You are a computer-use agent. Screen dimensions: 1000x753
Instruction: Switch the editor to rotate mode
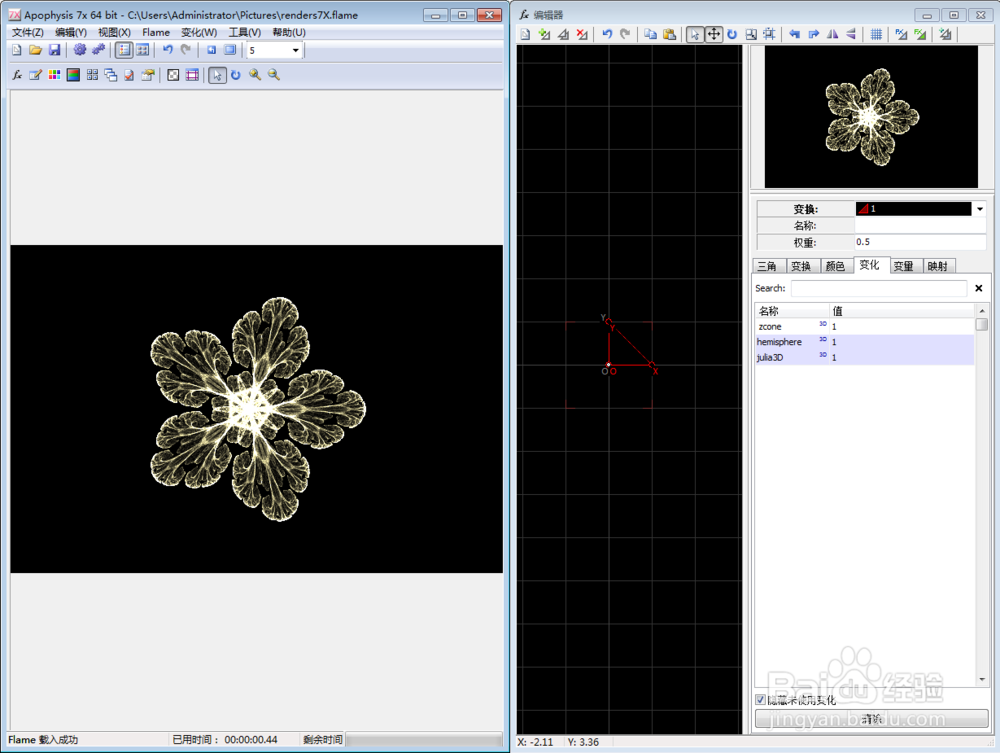tap(733, 34)
